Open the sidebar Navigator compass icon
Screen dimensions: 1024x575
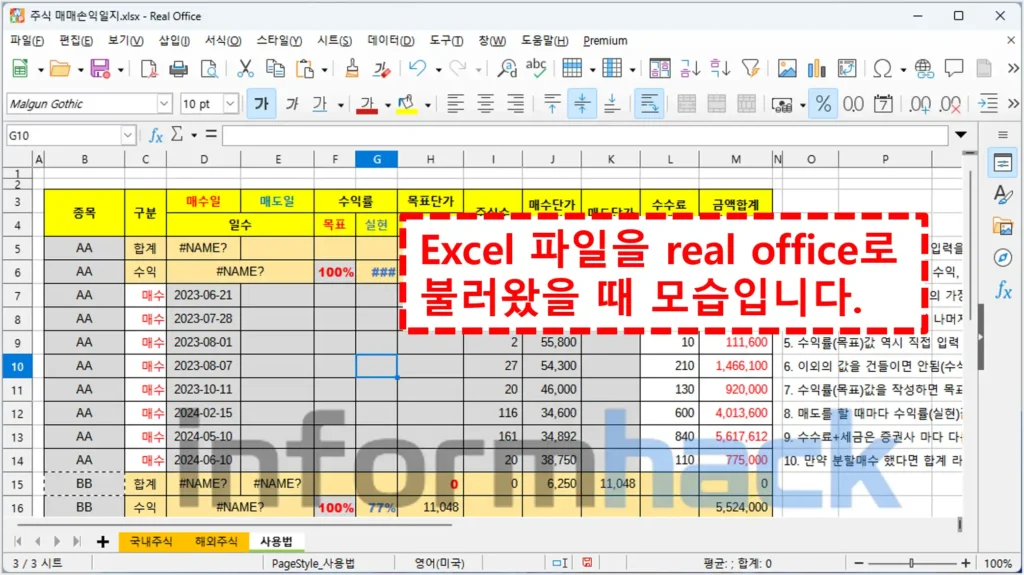click(1002, 258)
